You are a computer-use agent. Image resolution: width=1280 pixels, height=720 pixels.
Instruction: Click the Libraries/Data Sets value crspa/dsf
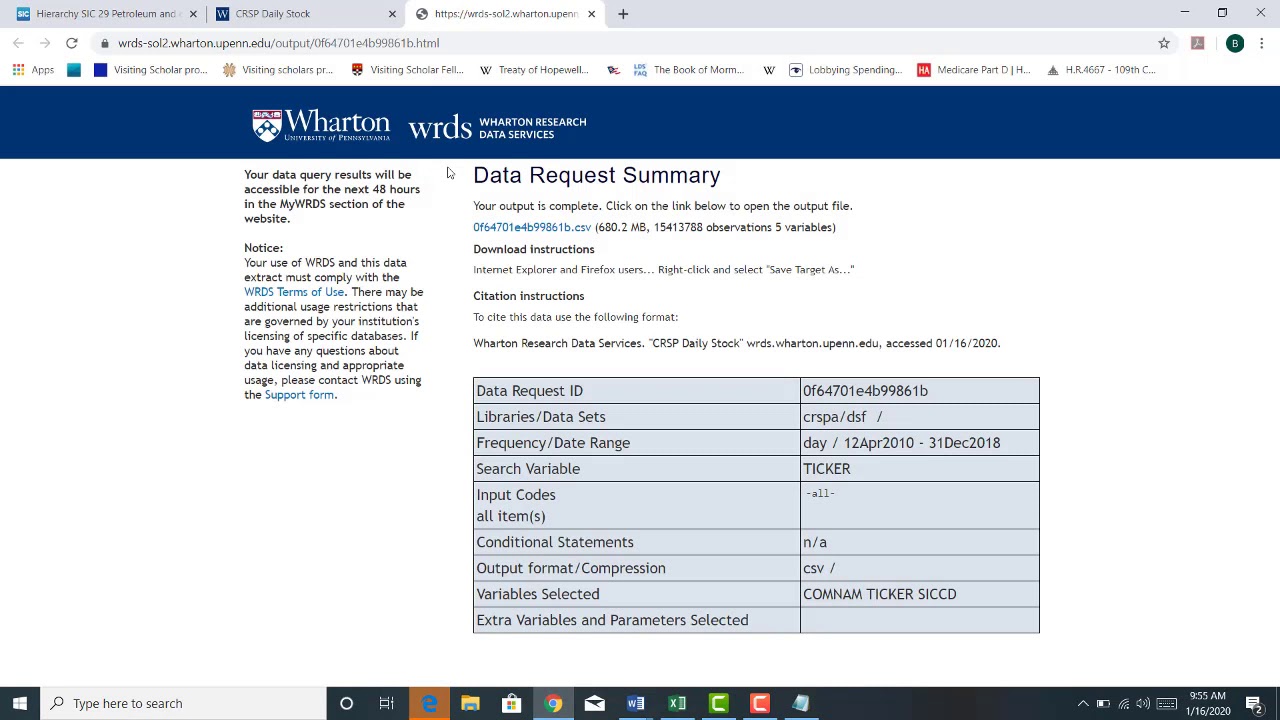(x=842, y=417)
